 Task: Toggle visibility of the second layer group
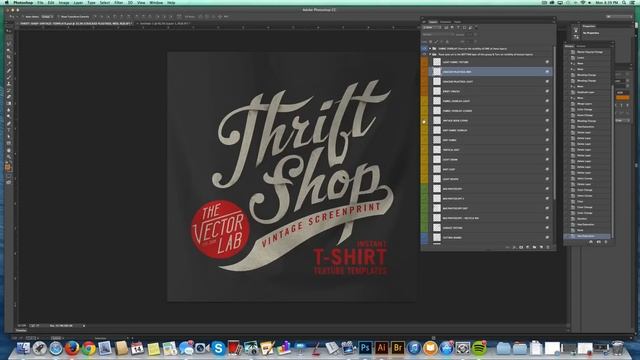424,54
